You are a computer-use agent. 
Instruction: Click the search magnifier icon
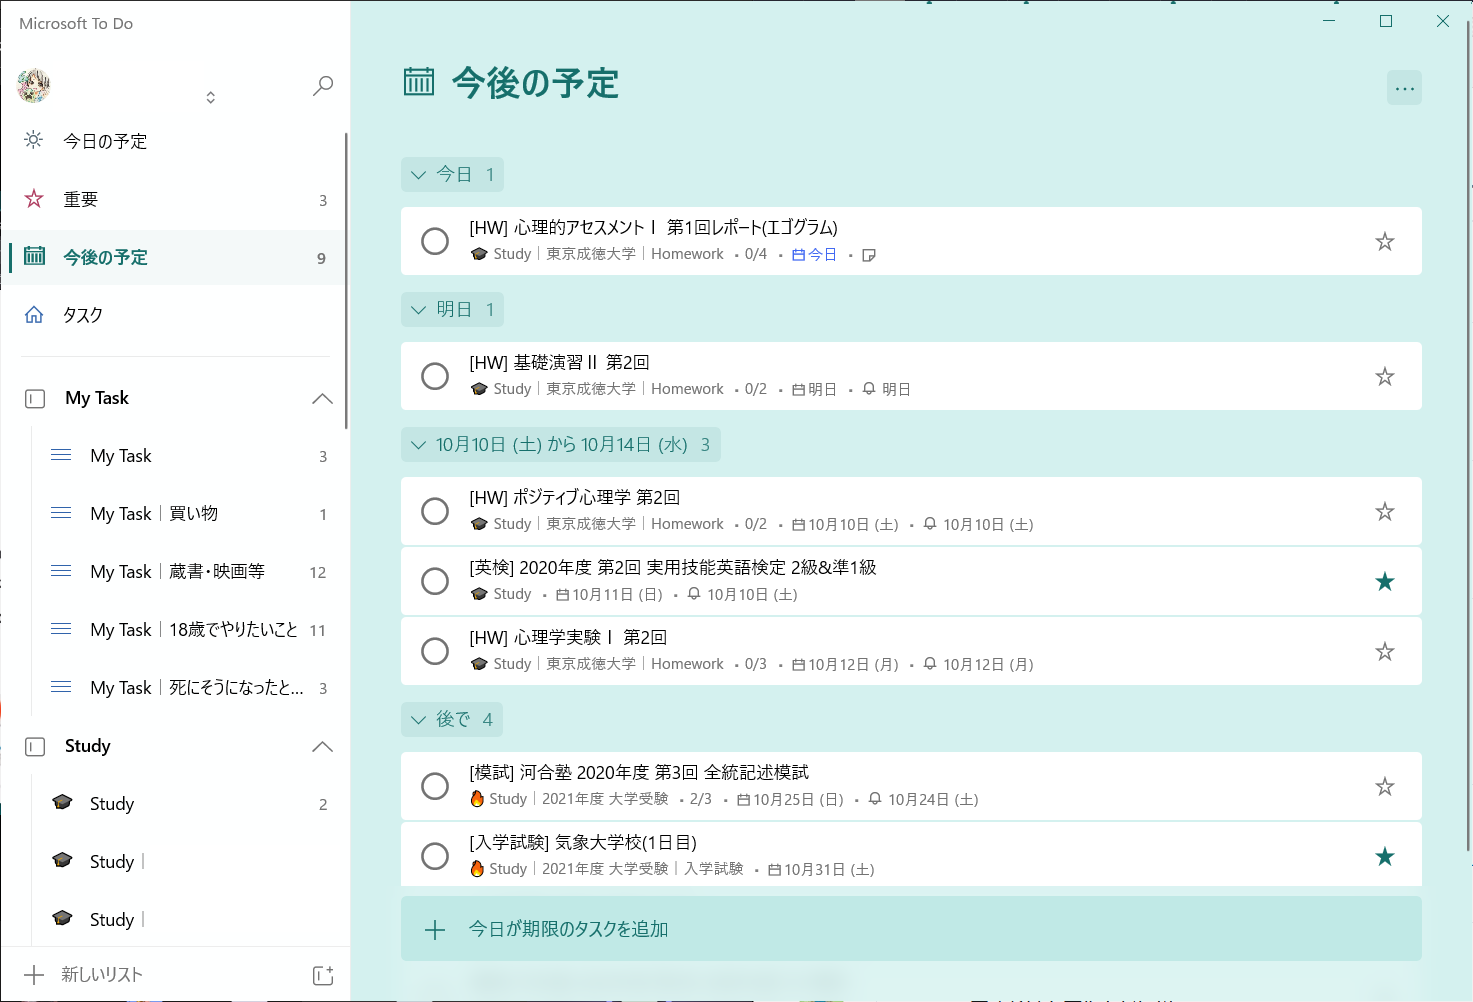pos(323,86)
